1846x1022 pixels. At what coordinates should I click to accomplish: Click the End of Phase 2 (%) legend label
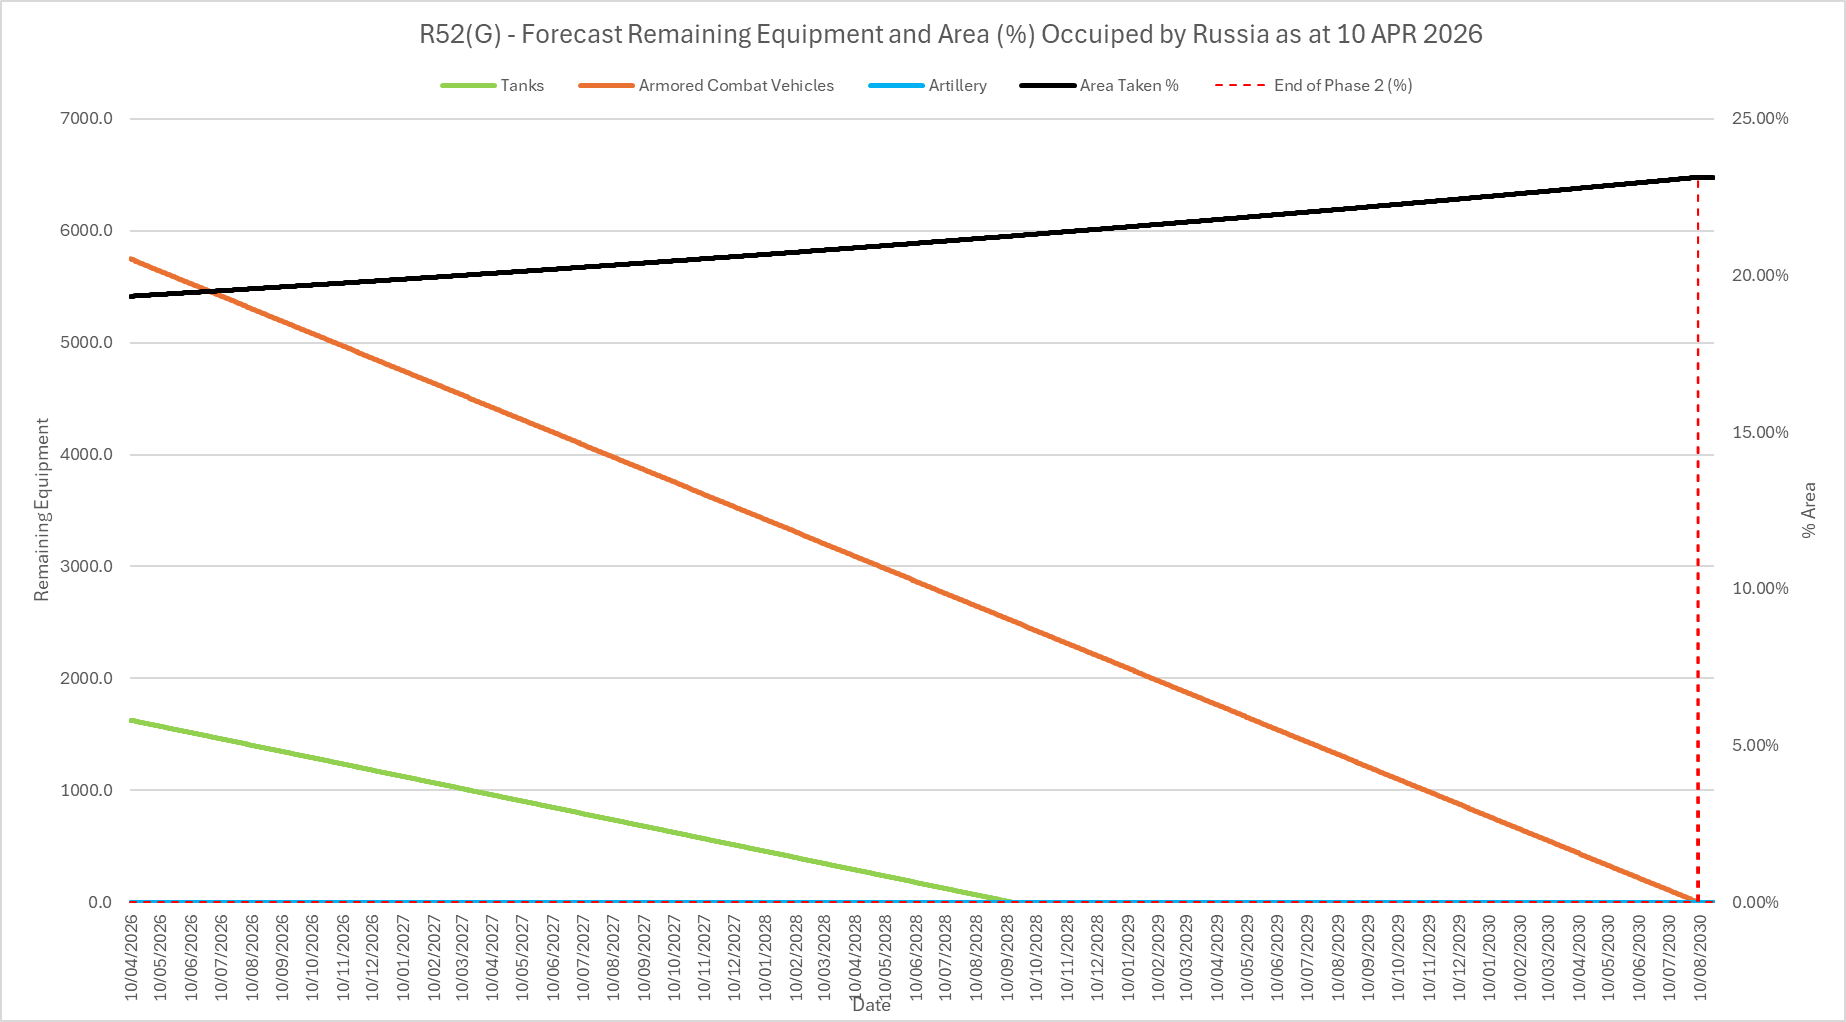(1342, 86)
